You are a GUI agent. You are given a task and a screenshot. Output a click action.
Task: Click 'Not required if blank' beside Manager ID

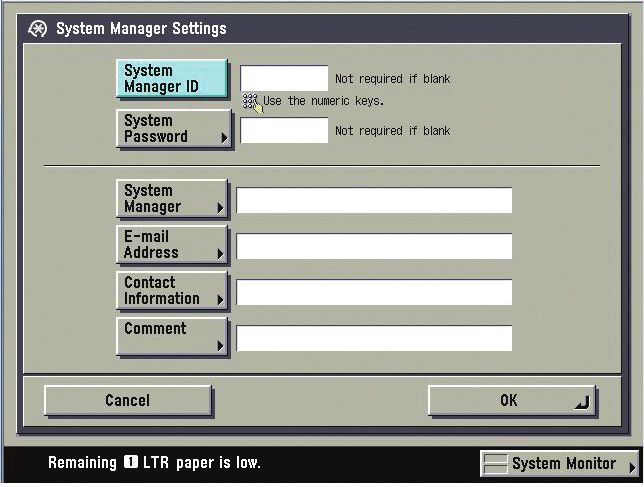click(393, 78)
